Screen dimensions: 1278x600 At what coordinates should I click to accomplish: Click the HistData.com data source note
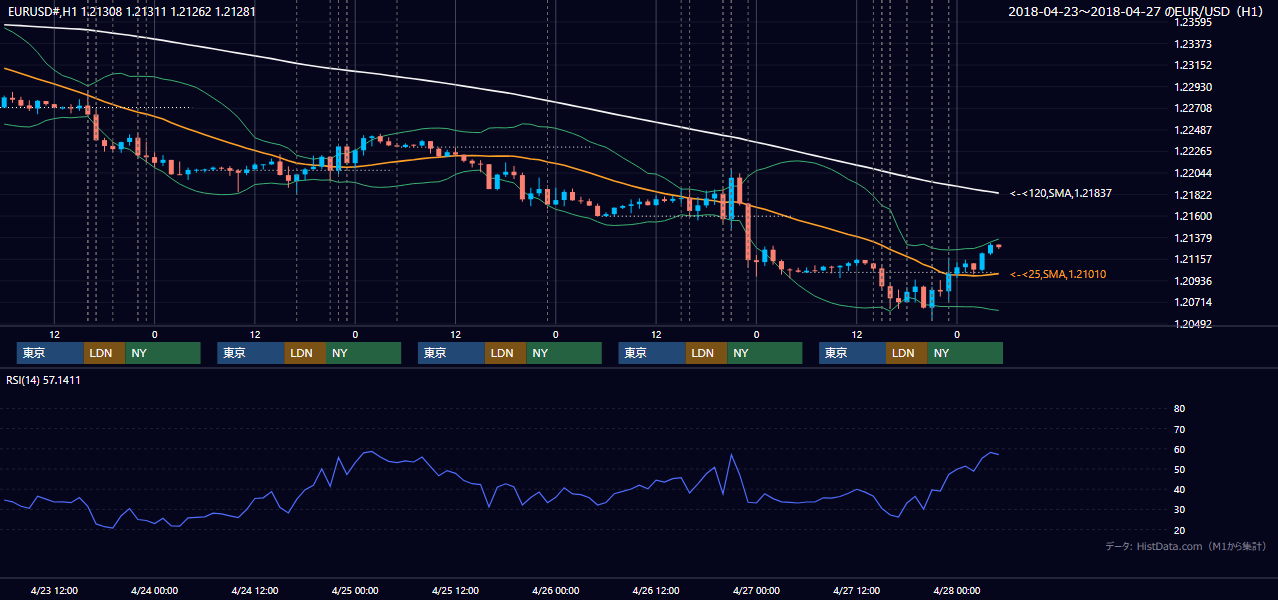(1186, 546)
